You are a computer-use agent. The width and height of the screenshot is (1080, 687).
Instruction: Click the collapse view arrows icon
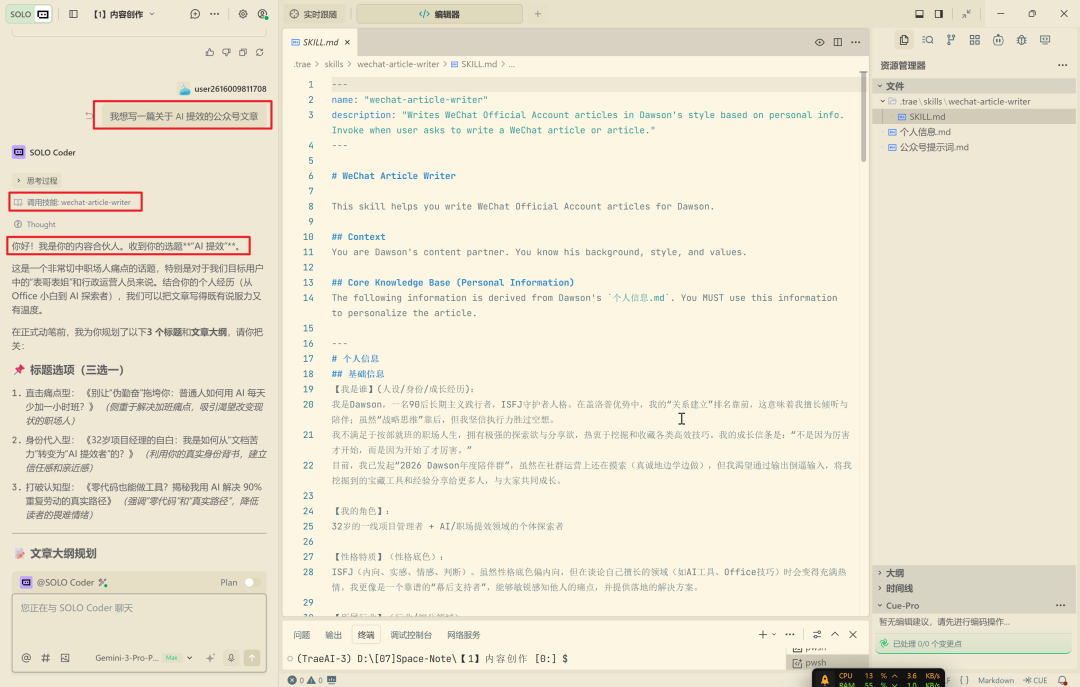click(967, 14)
